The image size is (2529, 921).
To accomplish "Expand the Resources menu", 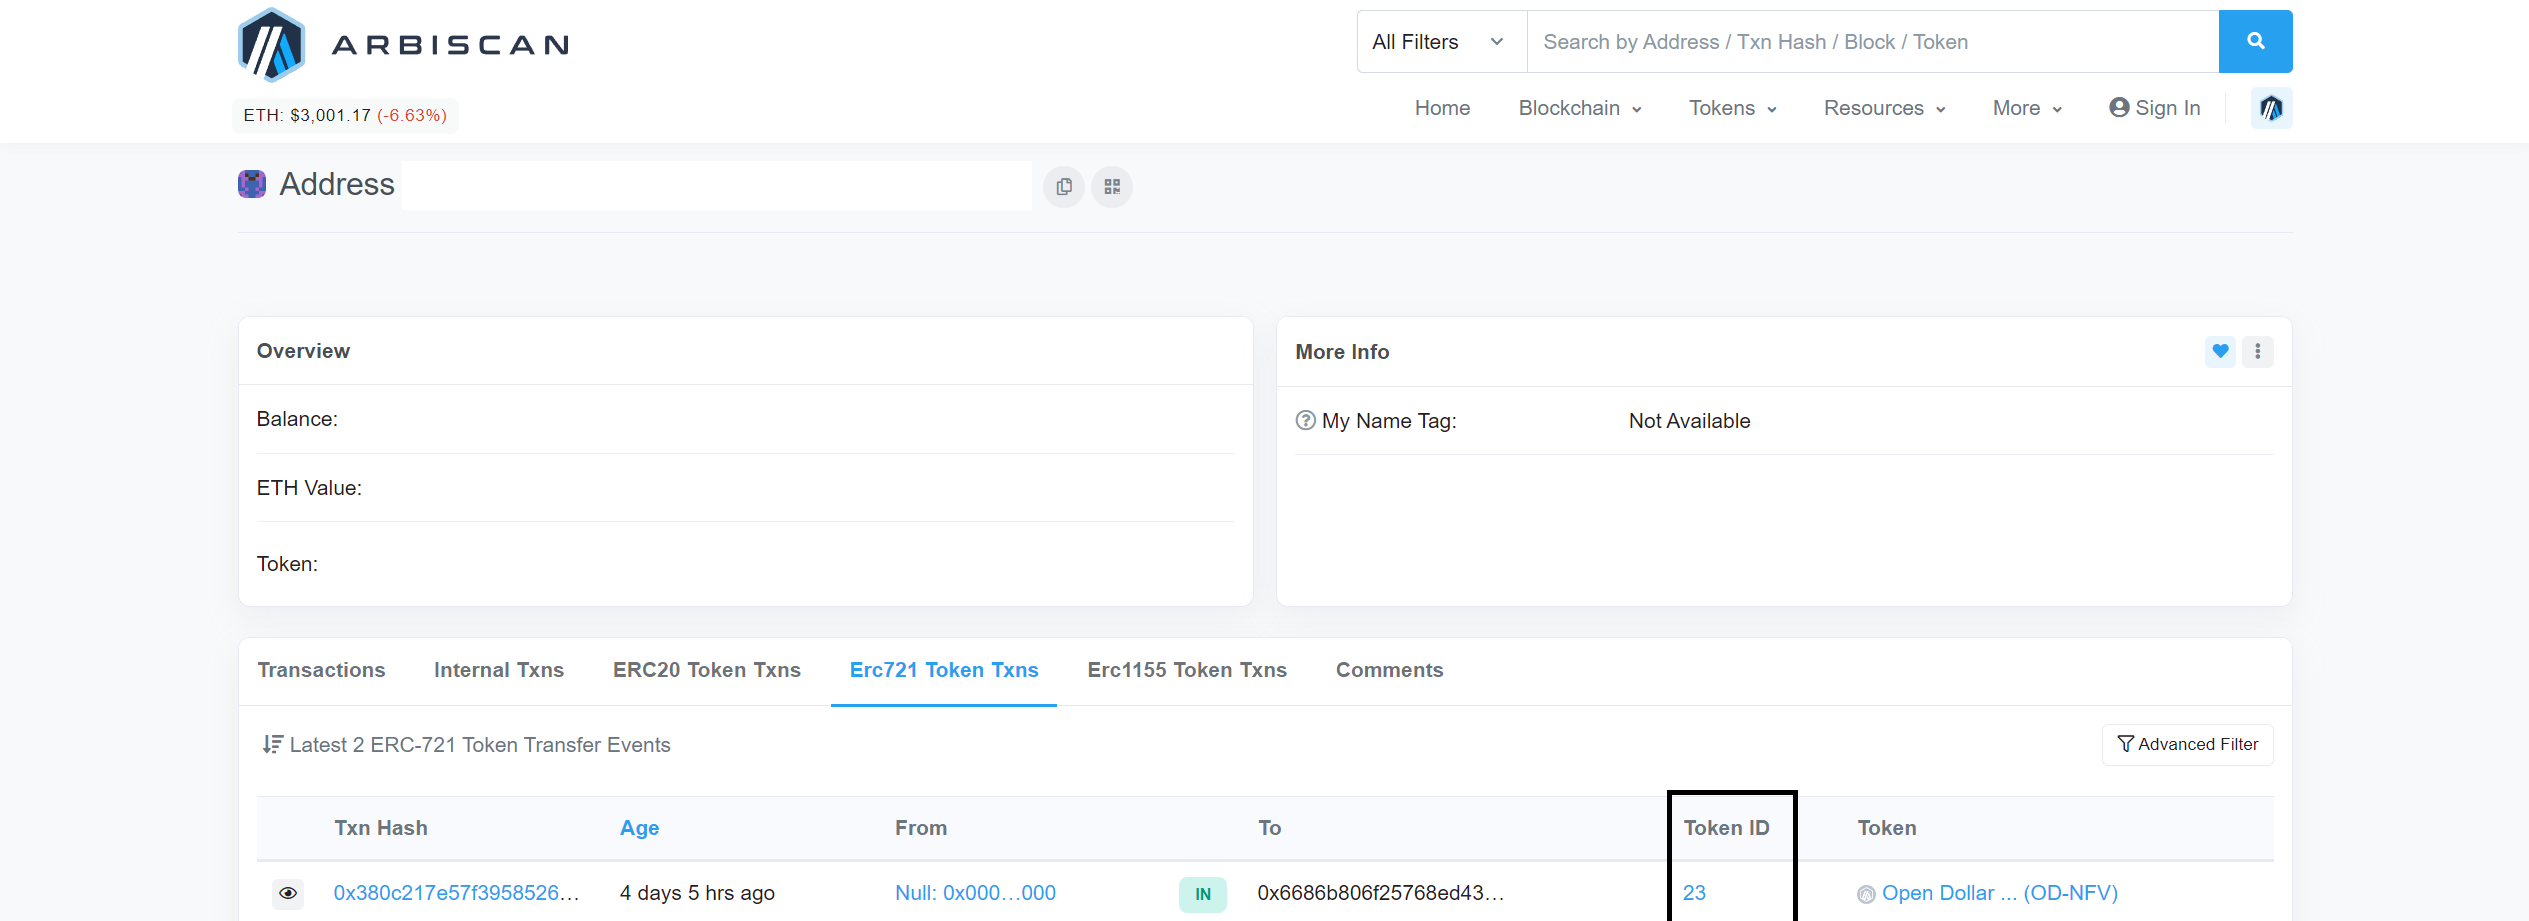I will [x=1885, y=108].
